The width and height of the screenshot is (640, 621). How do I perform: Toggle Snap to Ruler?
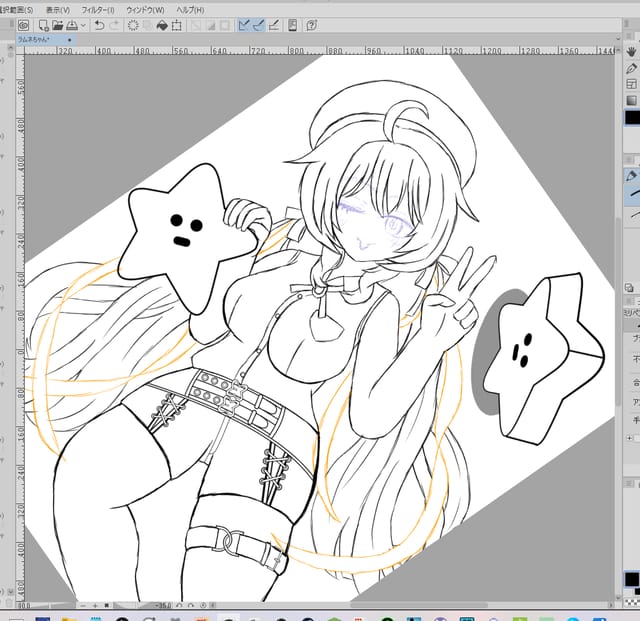[x=245, y=24]
